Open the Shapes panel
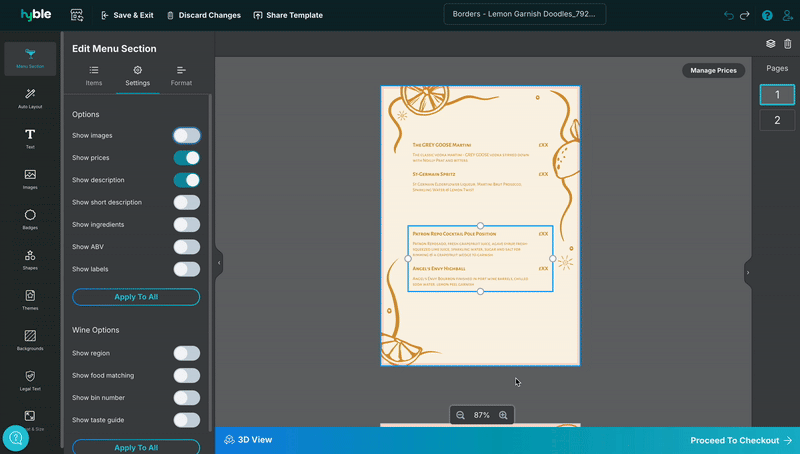 click(30, 260)
